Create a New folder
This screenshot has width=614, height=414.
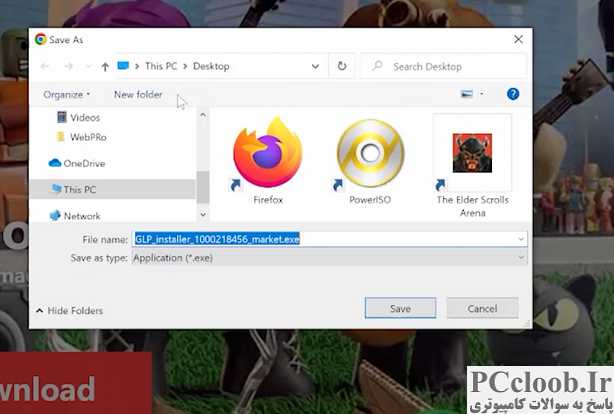[x=138, y=94]
